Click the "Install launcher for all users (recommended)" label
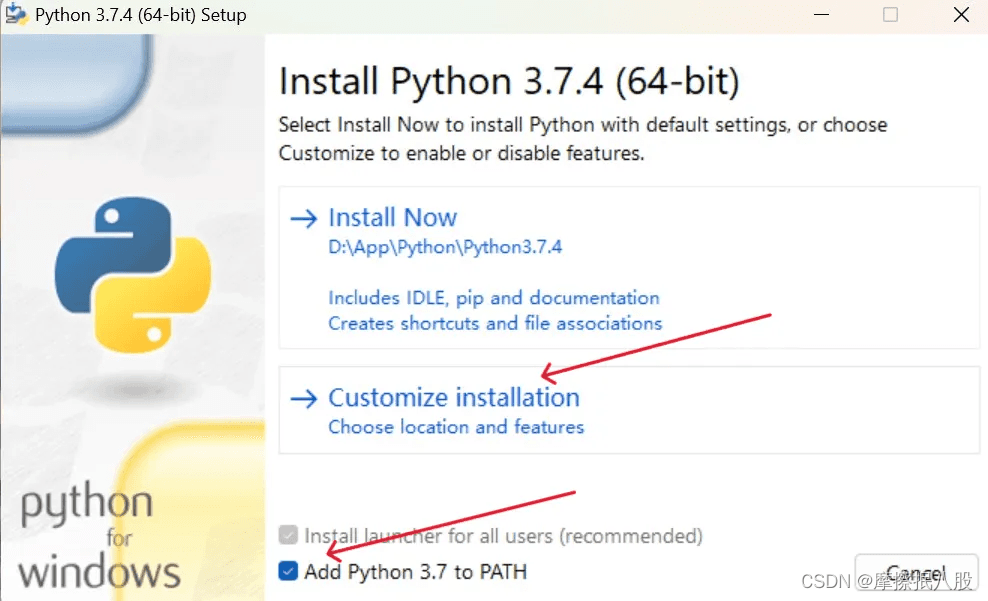The width and height of the screenshot is (988, 601). [x=503, y=536]
